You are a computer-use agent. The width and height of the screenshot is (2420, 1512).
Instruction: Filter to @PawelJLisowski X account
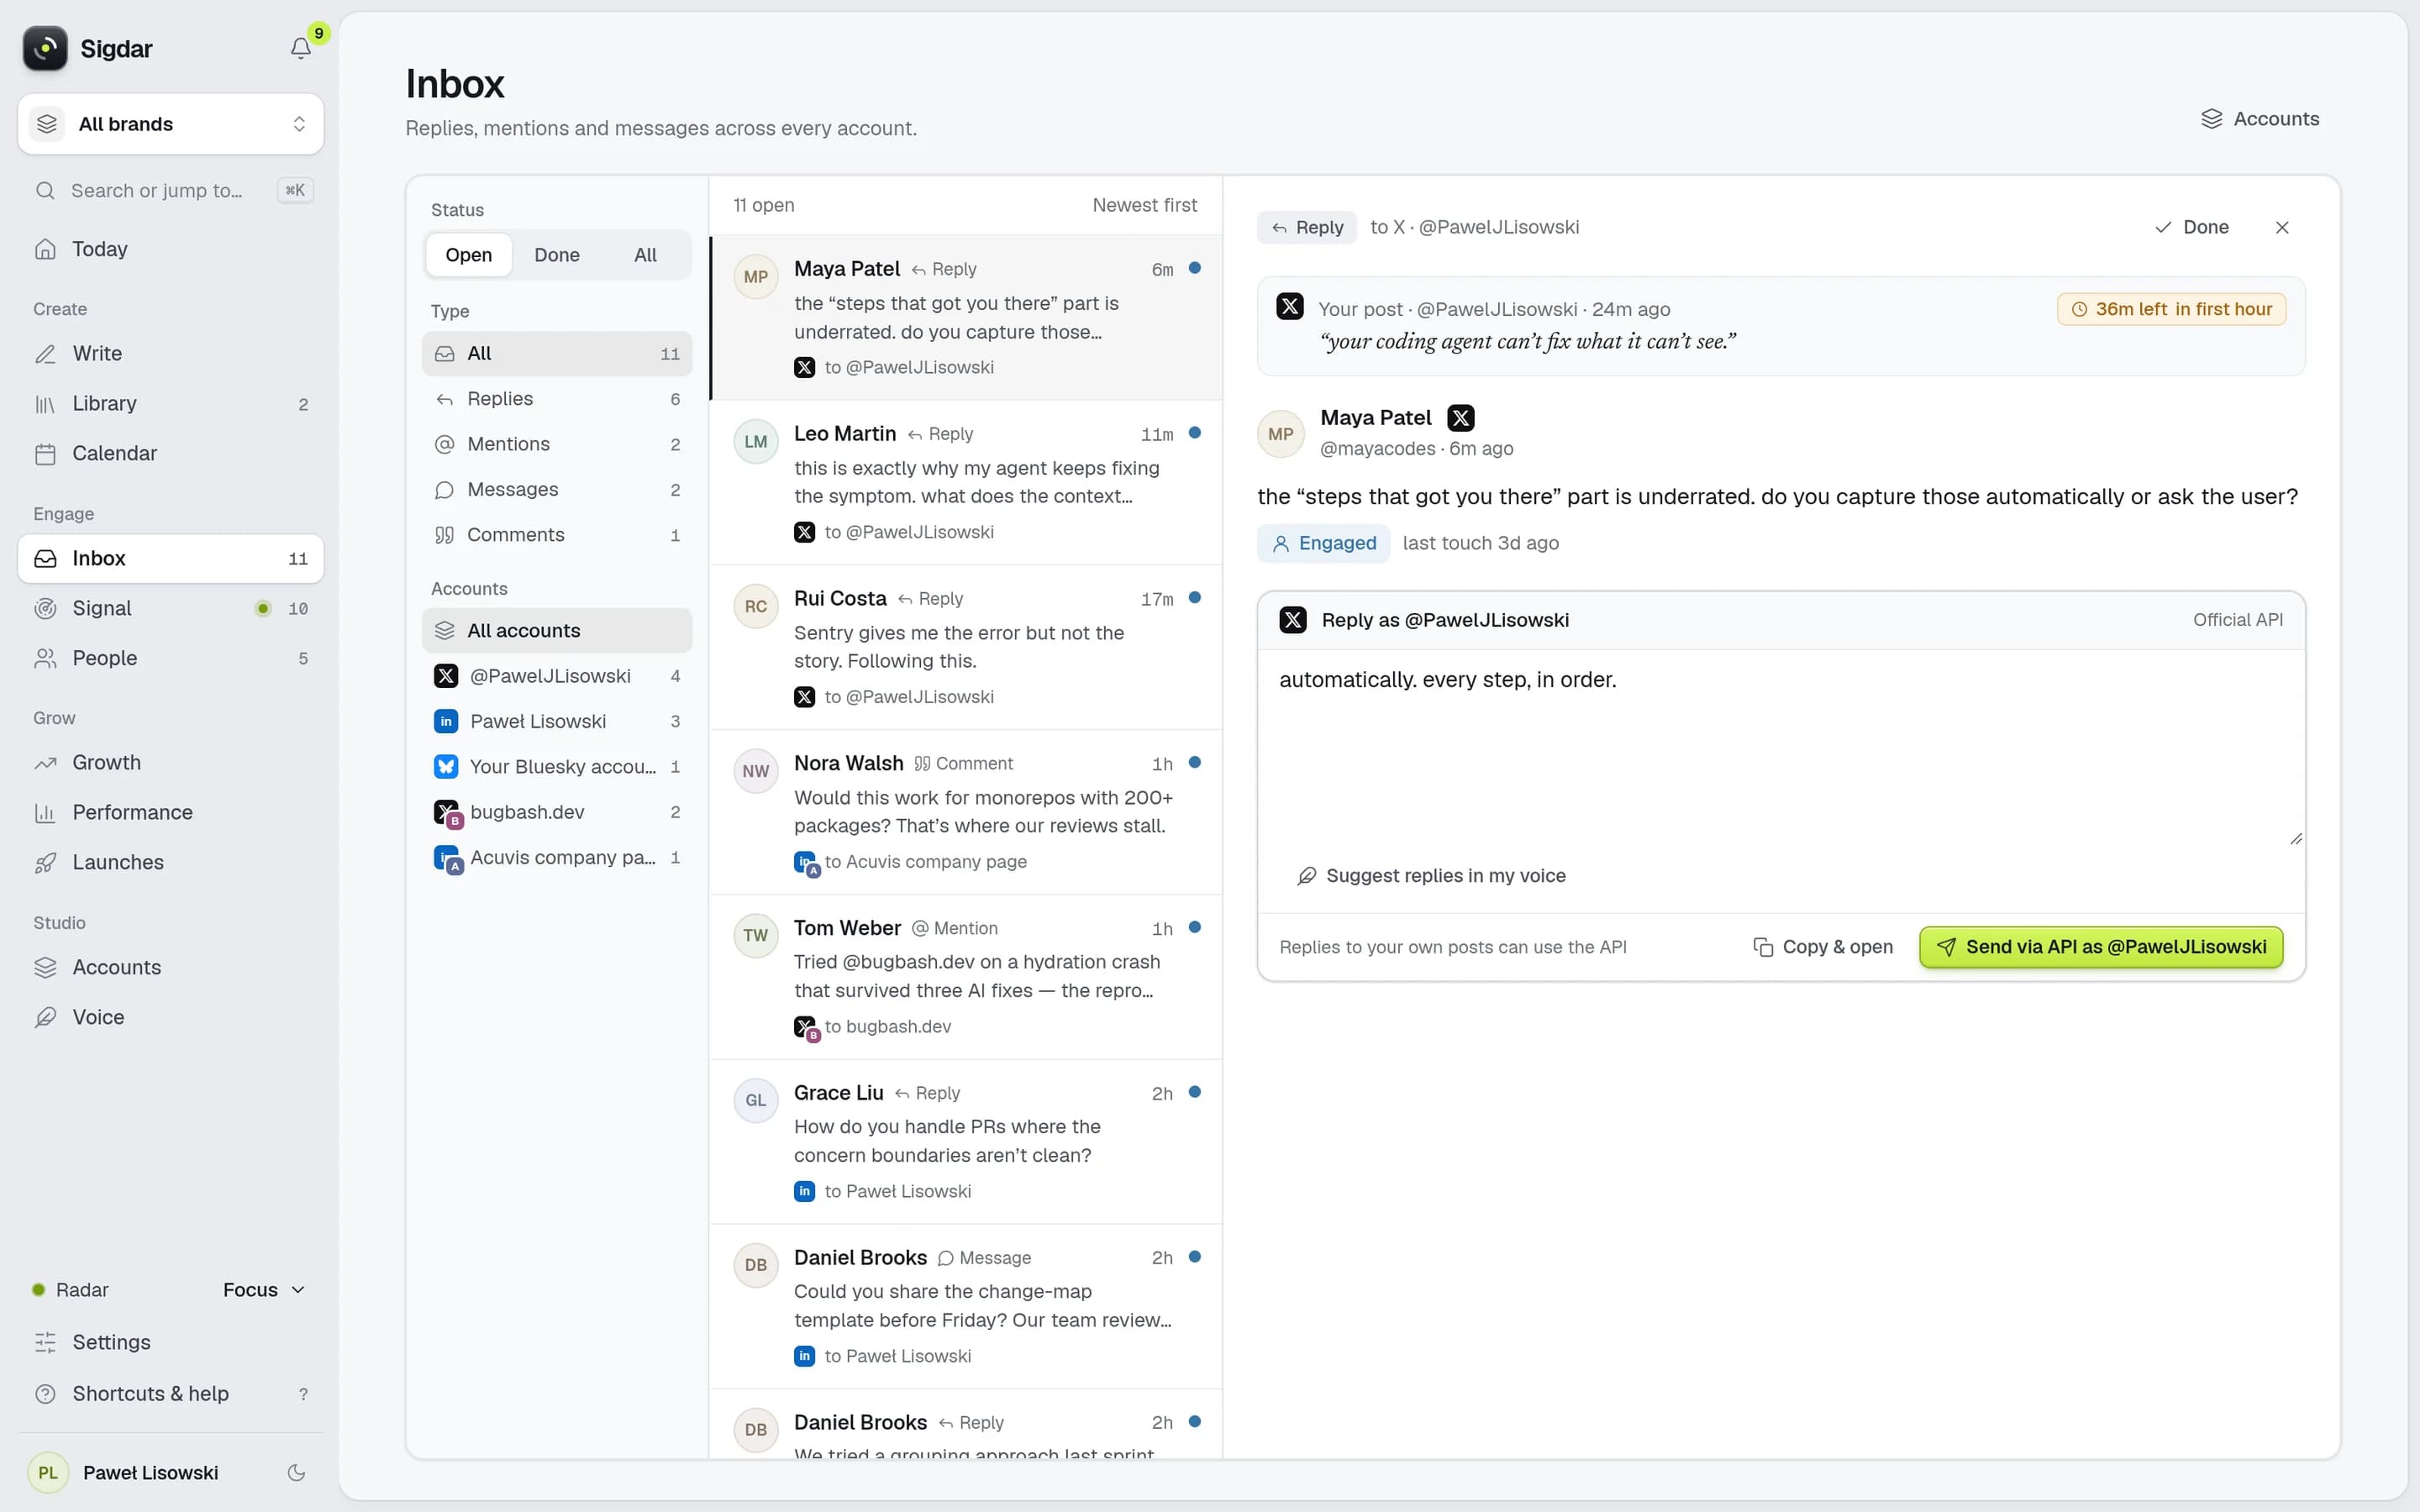point(557,676)
